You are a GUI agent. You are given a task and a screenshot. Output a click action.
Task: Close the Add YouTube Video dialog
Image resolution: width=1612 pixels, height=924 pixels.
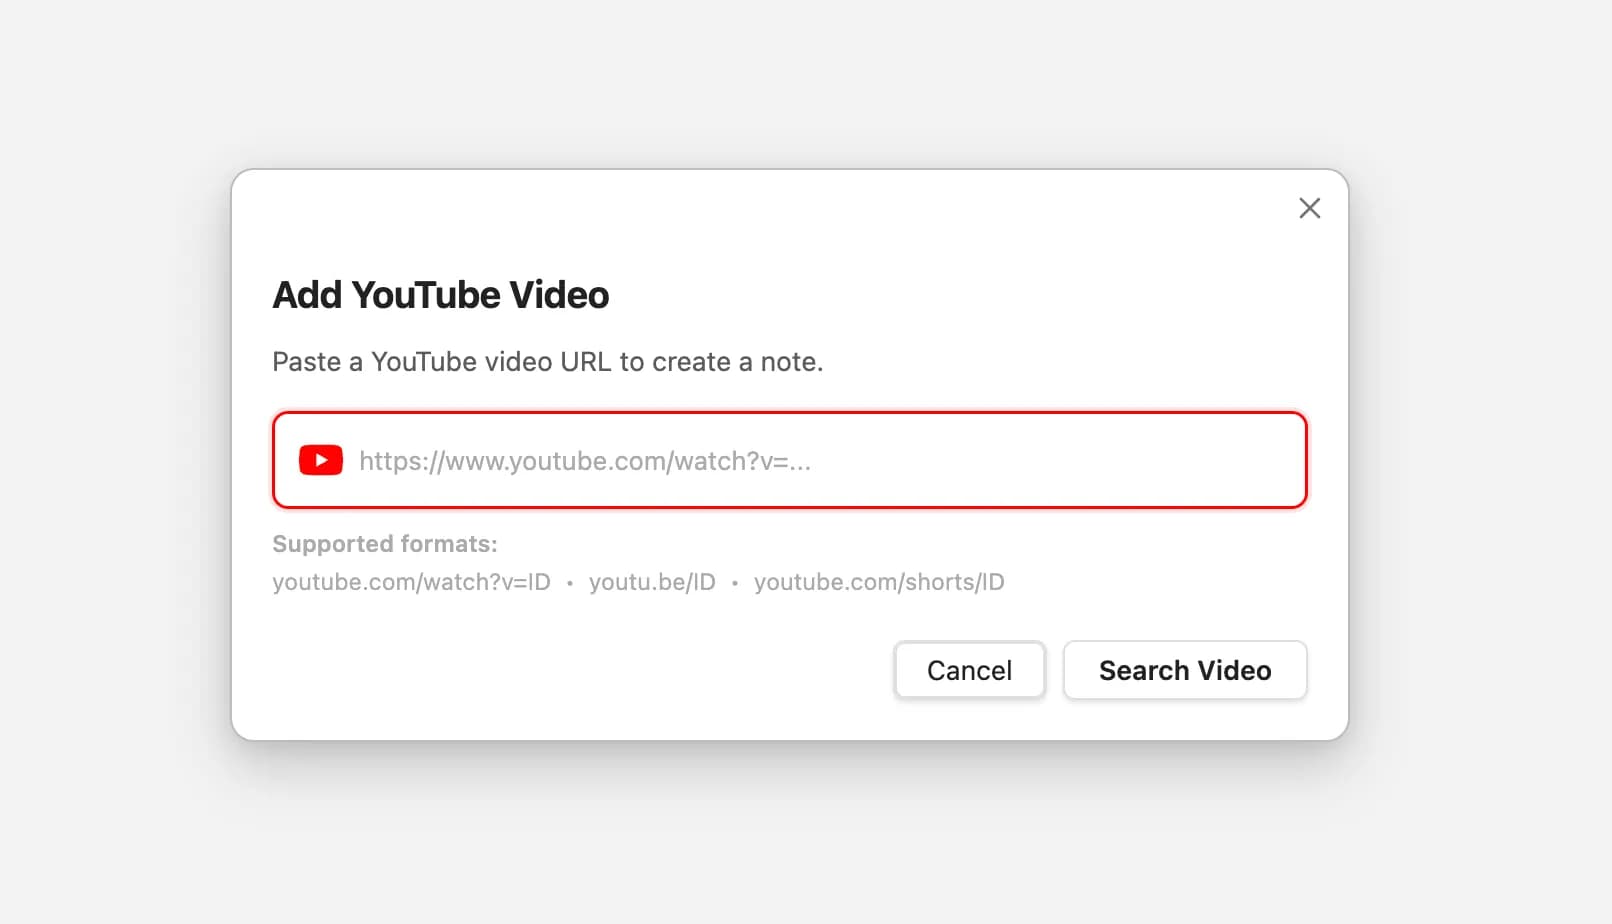coord(1309,208)
